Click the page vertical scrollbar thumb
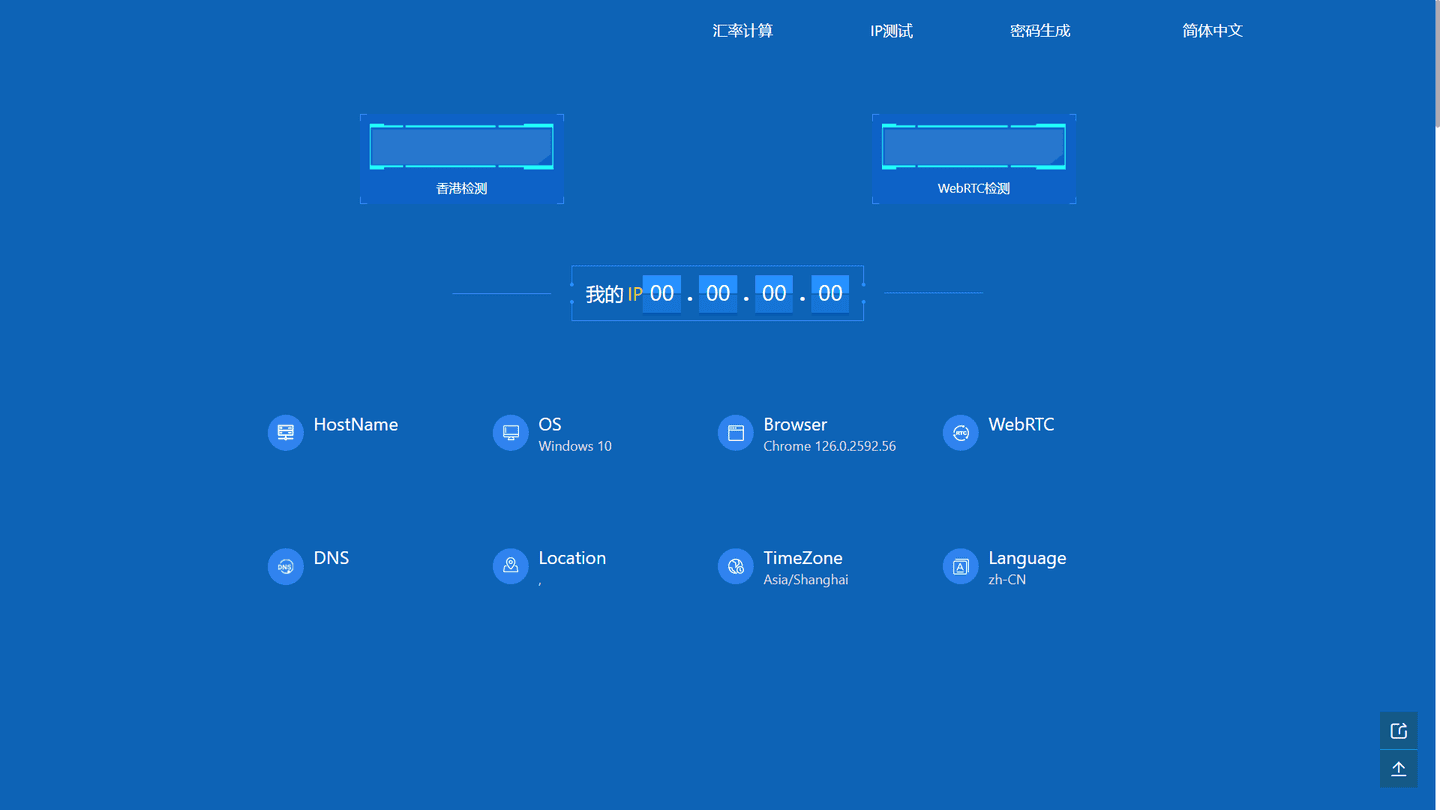Image resolution: width=1440 pixels, height=810 pixels. (x=1436, y=62)
